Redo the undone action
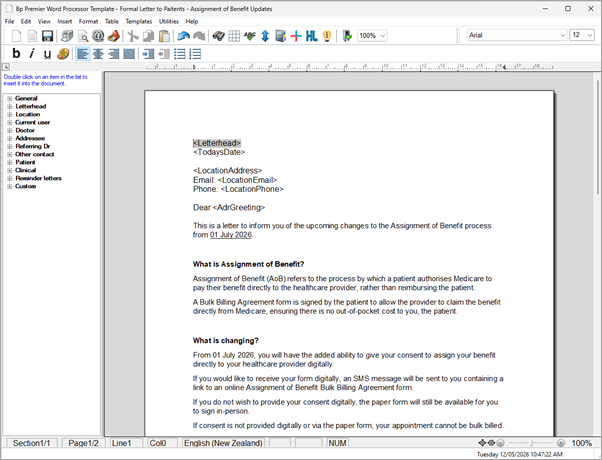Image resolution: width=602 pixels, height=460 pixels. click(199, 36)
